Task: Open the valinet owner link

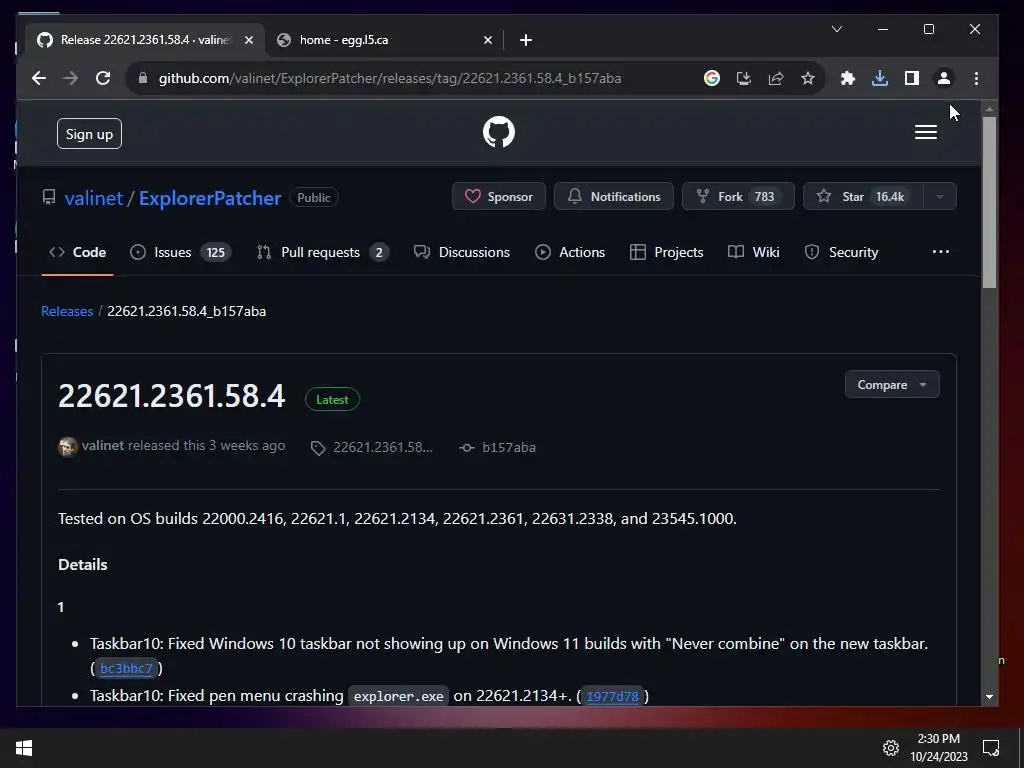Action: [x=93, y=198]
